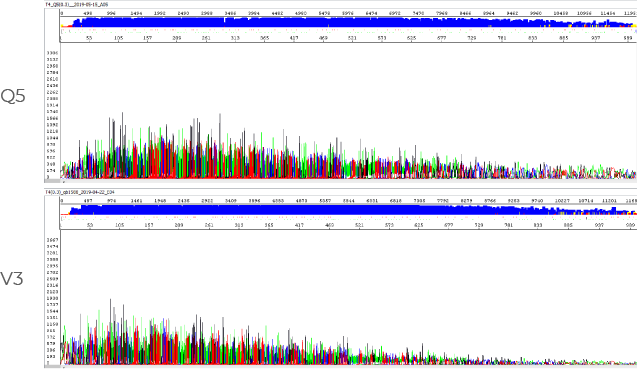Click the 1740 intensity label on Q5 axis
Viewport: 637px width, 369px height.
[52, 112]
